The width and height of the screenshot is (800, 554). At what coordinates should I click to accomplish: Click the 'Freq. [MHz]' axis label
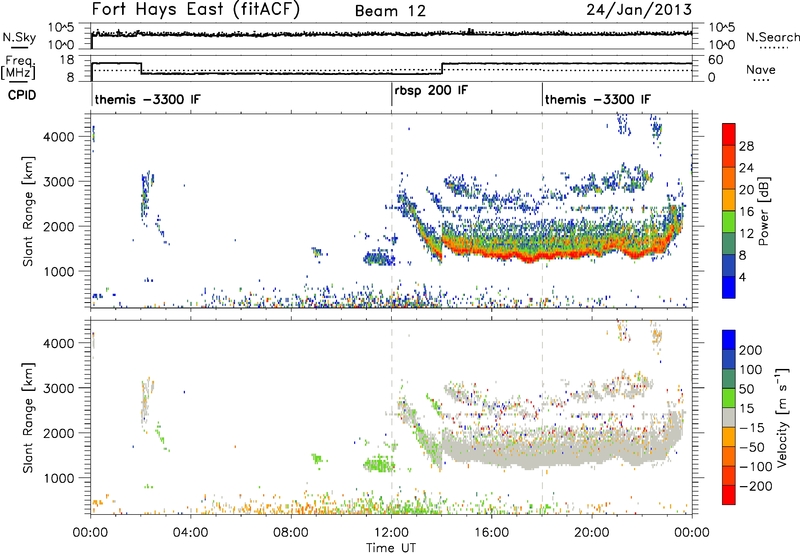(19, 68)
